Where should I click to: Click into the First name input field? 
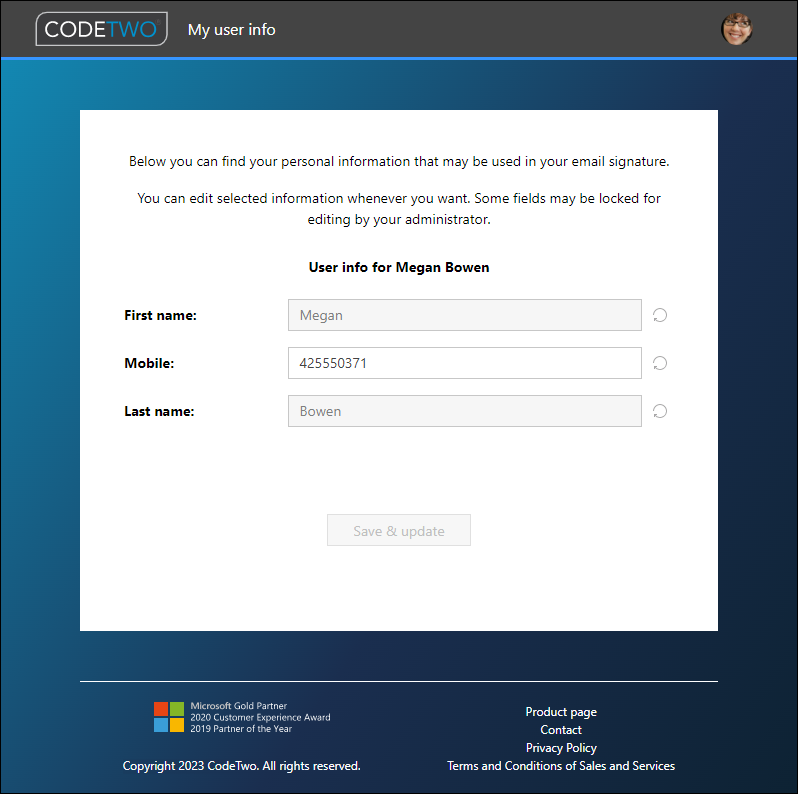pos(465,315)
